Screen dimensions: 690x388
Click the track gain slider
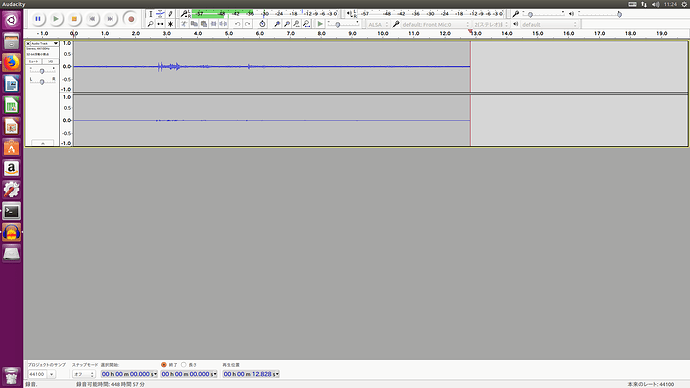[x=42, y=71]
